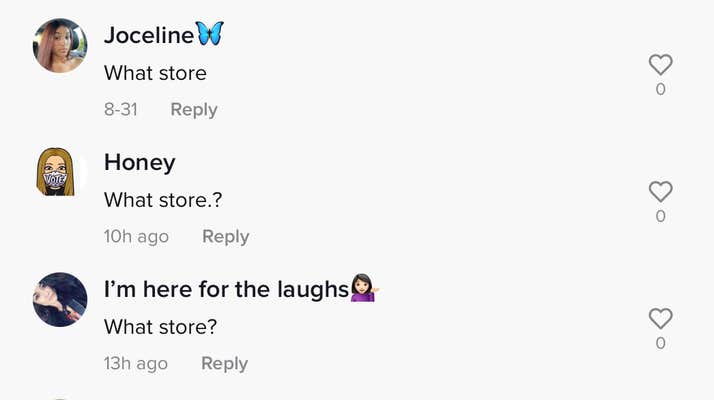The image size is (714, 400).
Task: Click the "13h ago" timestamp
Action: click(x=136, y=364)
